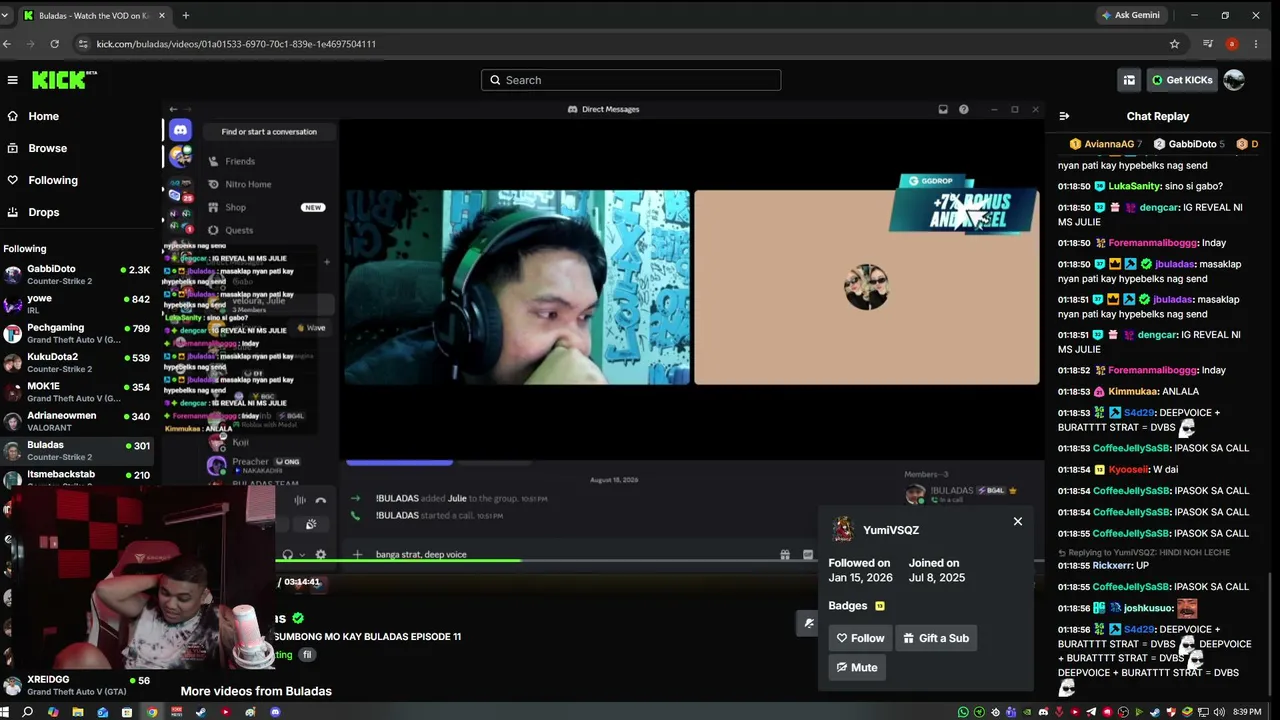Open Windows taskbar search
The width and height of the screenshot is (1280, 720).
28,712
